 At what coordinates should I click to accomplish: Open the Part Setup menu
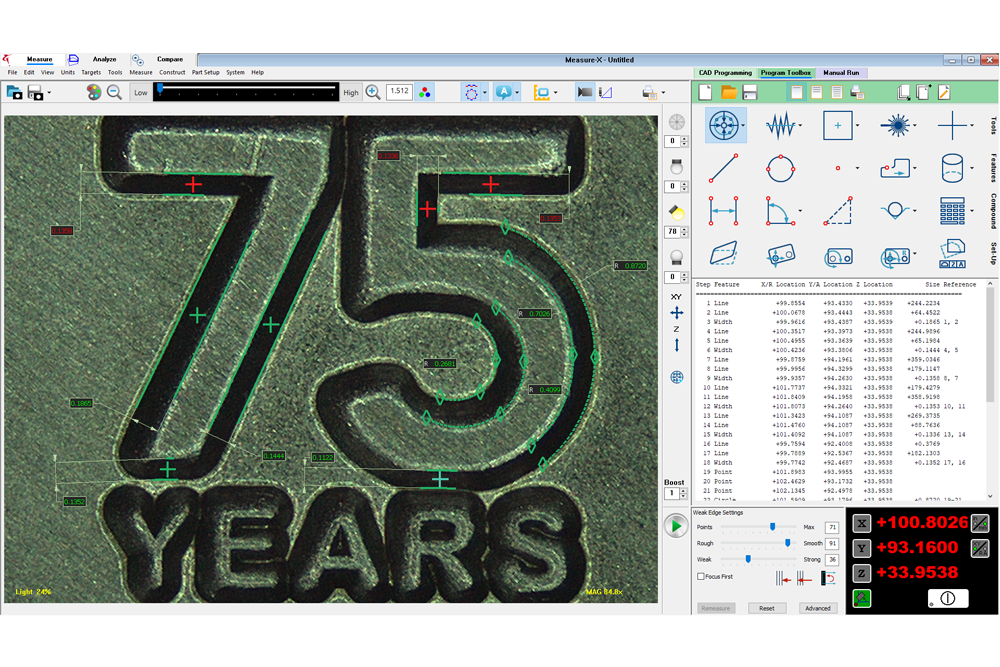[x=206, y=73]
